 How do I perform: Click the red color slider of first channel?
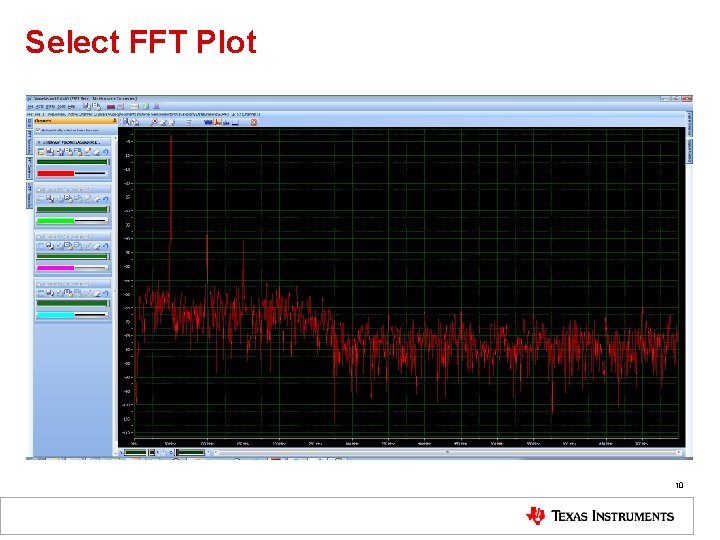[73, 174]
